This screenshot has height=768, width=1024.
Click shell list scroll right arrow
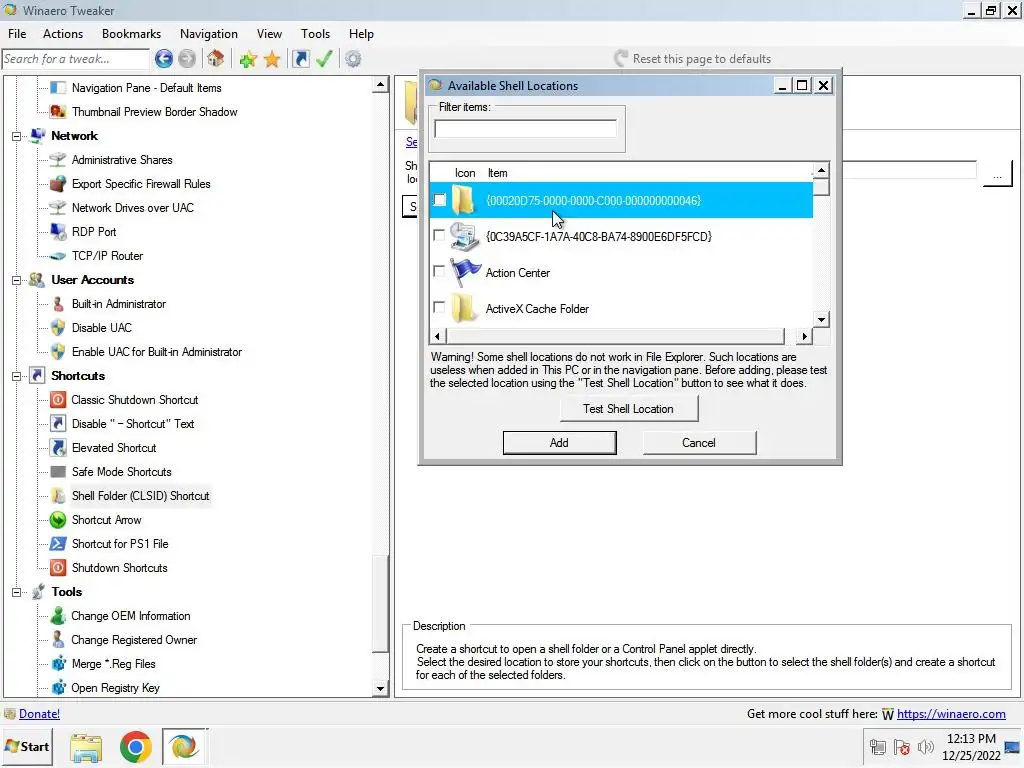pyautogui.click(x=804, y=336)
